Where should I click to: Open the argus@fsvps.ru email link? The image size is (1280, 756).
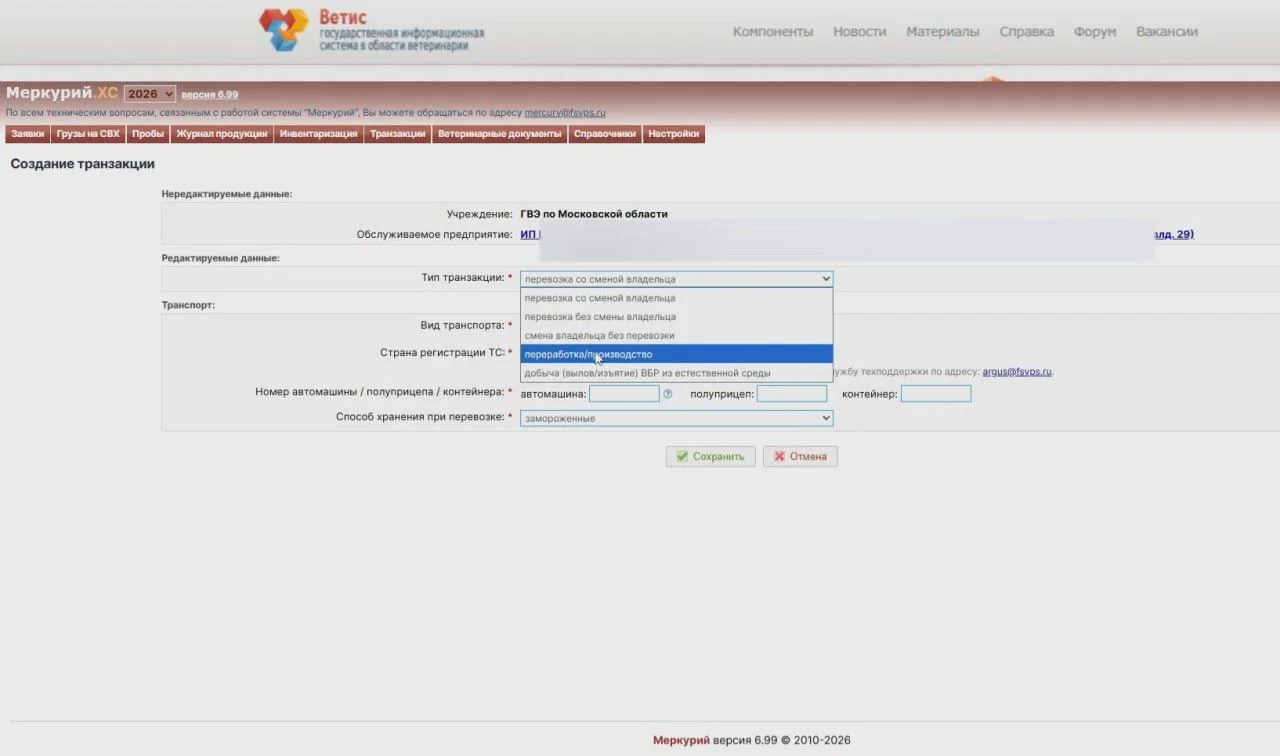pos(1017,372)
